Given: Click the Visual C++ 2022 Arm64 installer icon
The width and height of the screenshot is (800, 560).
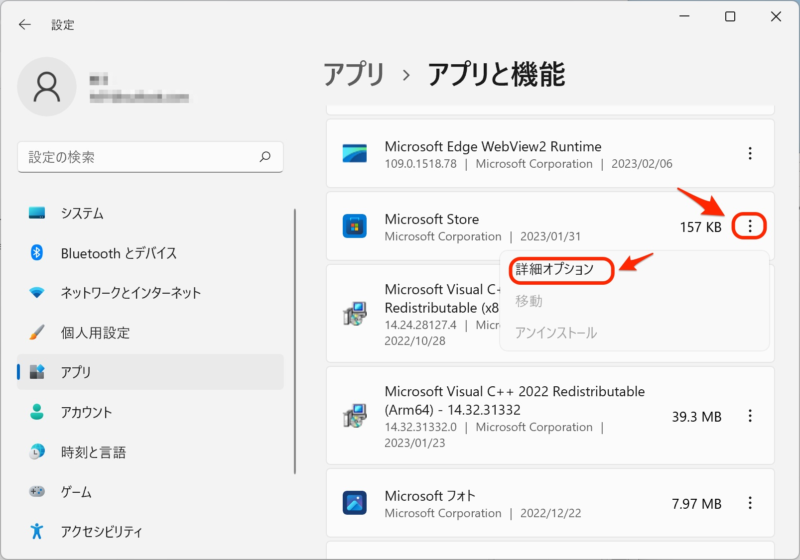Looking at the screenshot, I should pyautogui.click(x=355, y=416).
